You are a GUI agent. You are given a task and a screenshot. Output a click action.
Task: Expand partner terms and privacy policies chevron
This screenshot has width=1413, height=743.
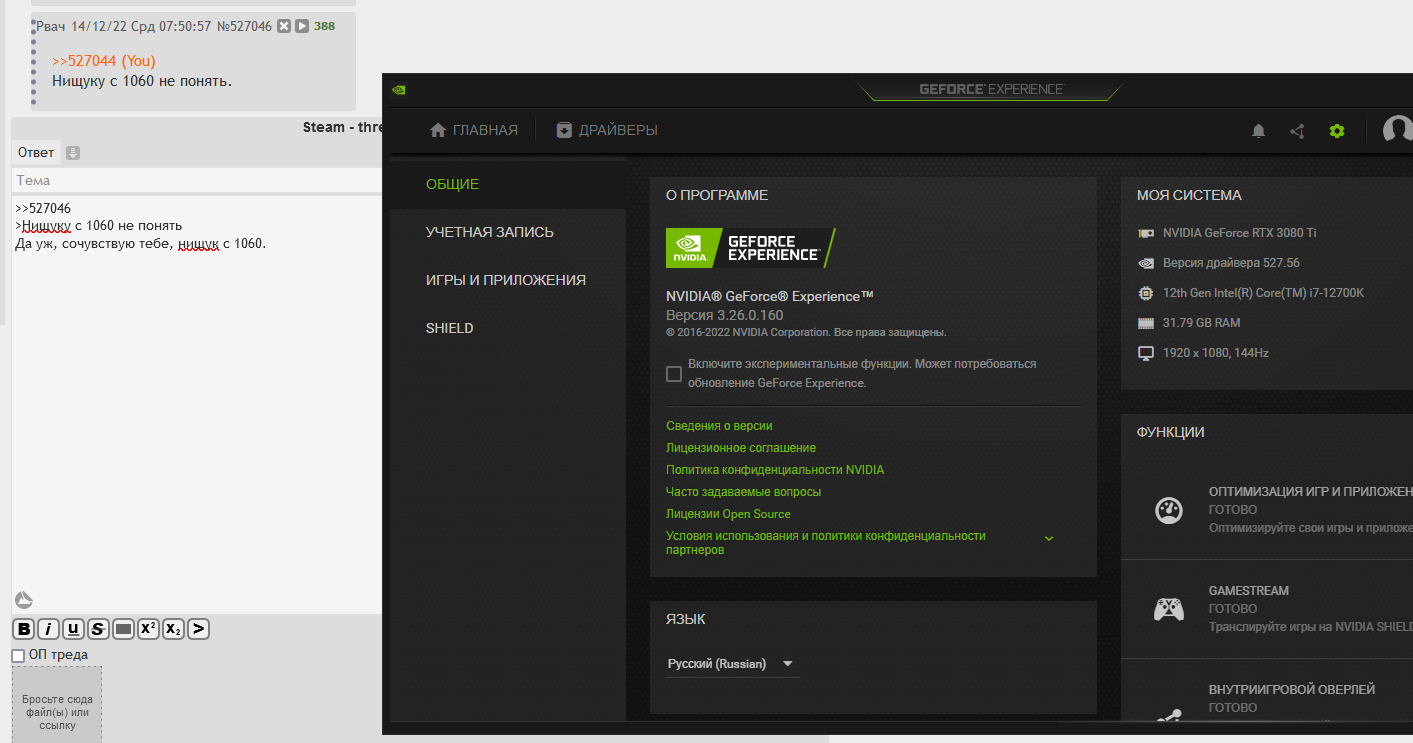[1049, 538]
